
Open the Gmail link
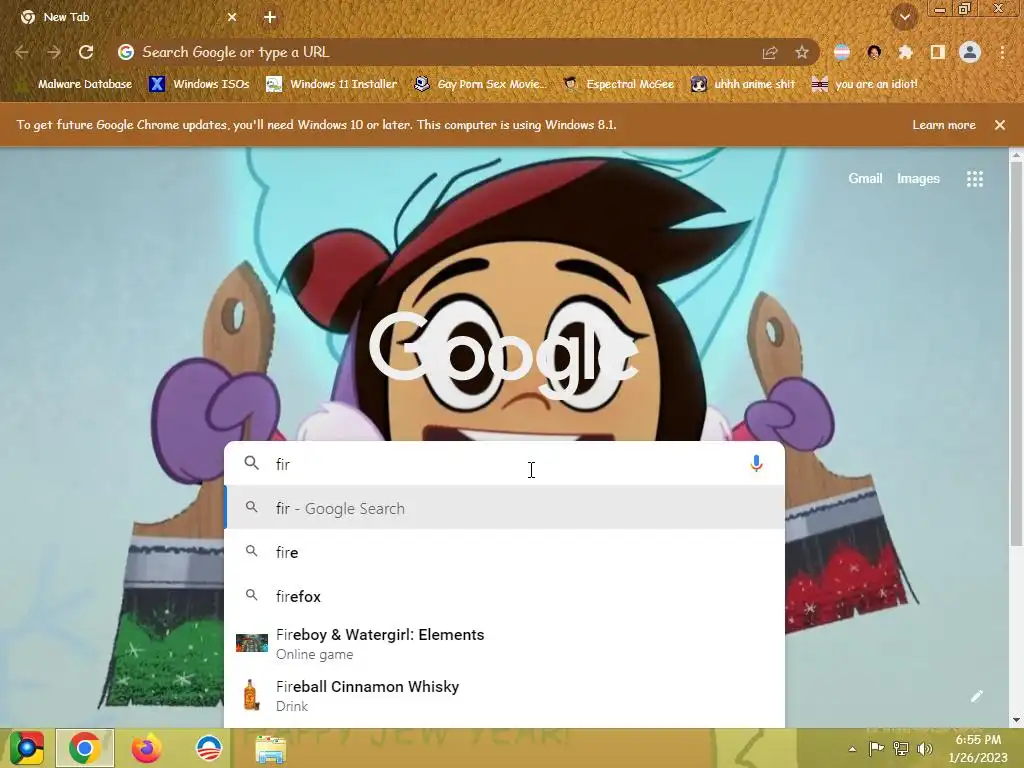[x=865, y=178]
